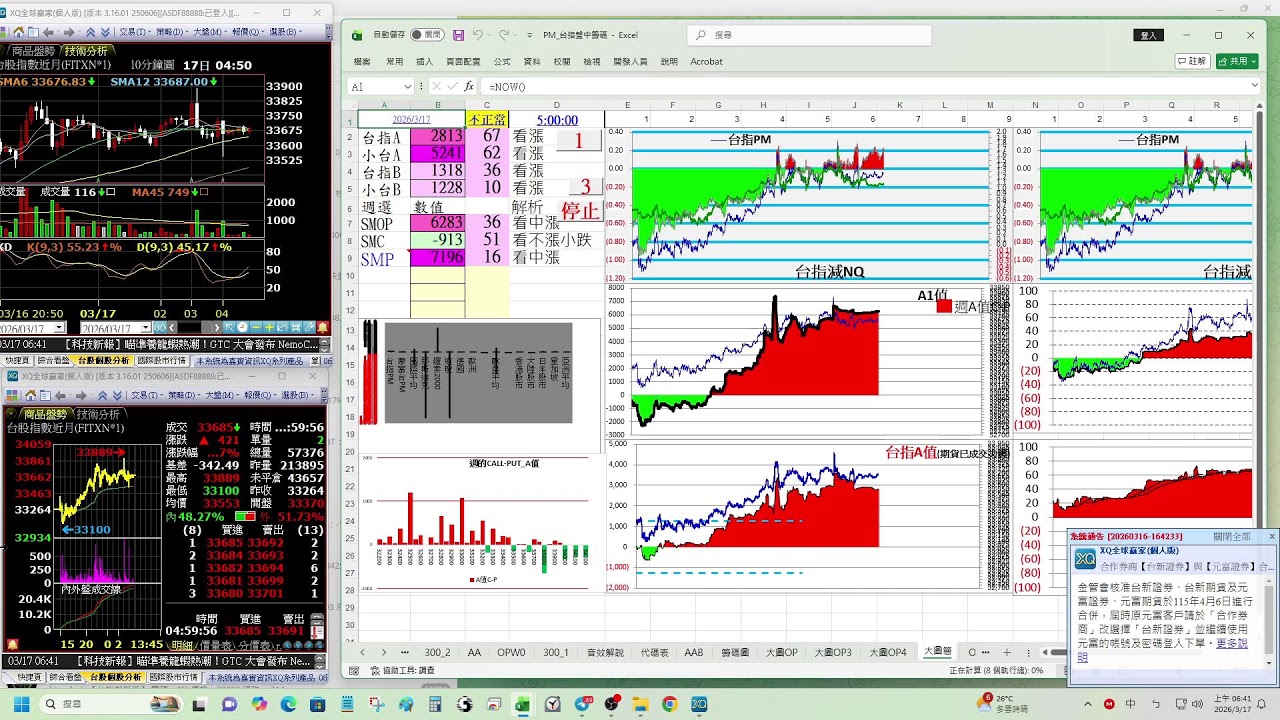The image size is (1280, 720).
Task: Open the 檢視 View ribbon tab
Action: click(x=592, y=61)
